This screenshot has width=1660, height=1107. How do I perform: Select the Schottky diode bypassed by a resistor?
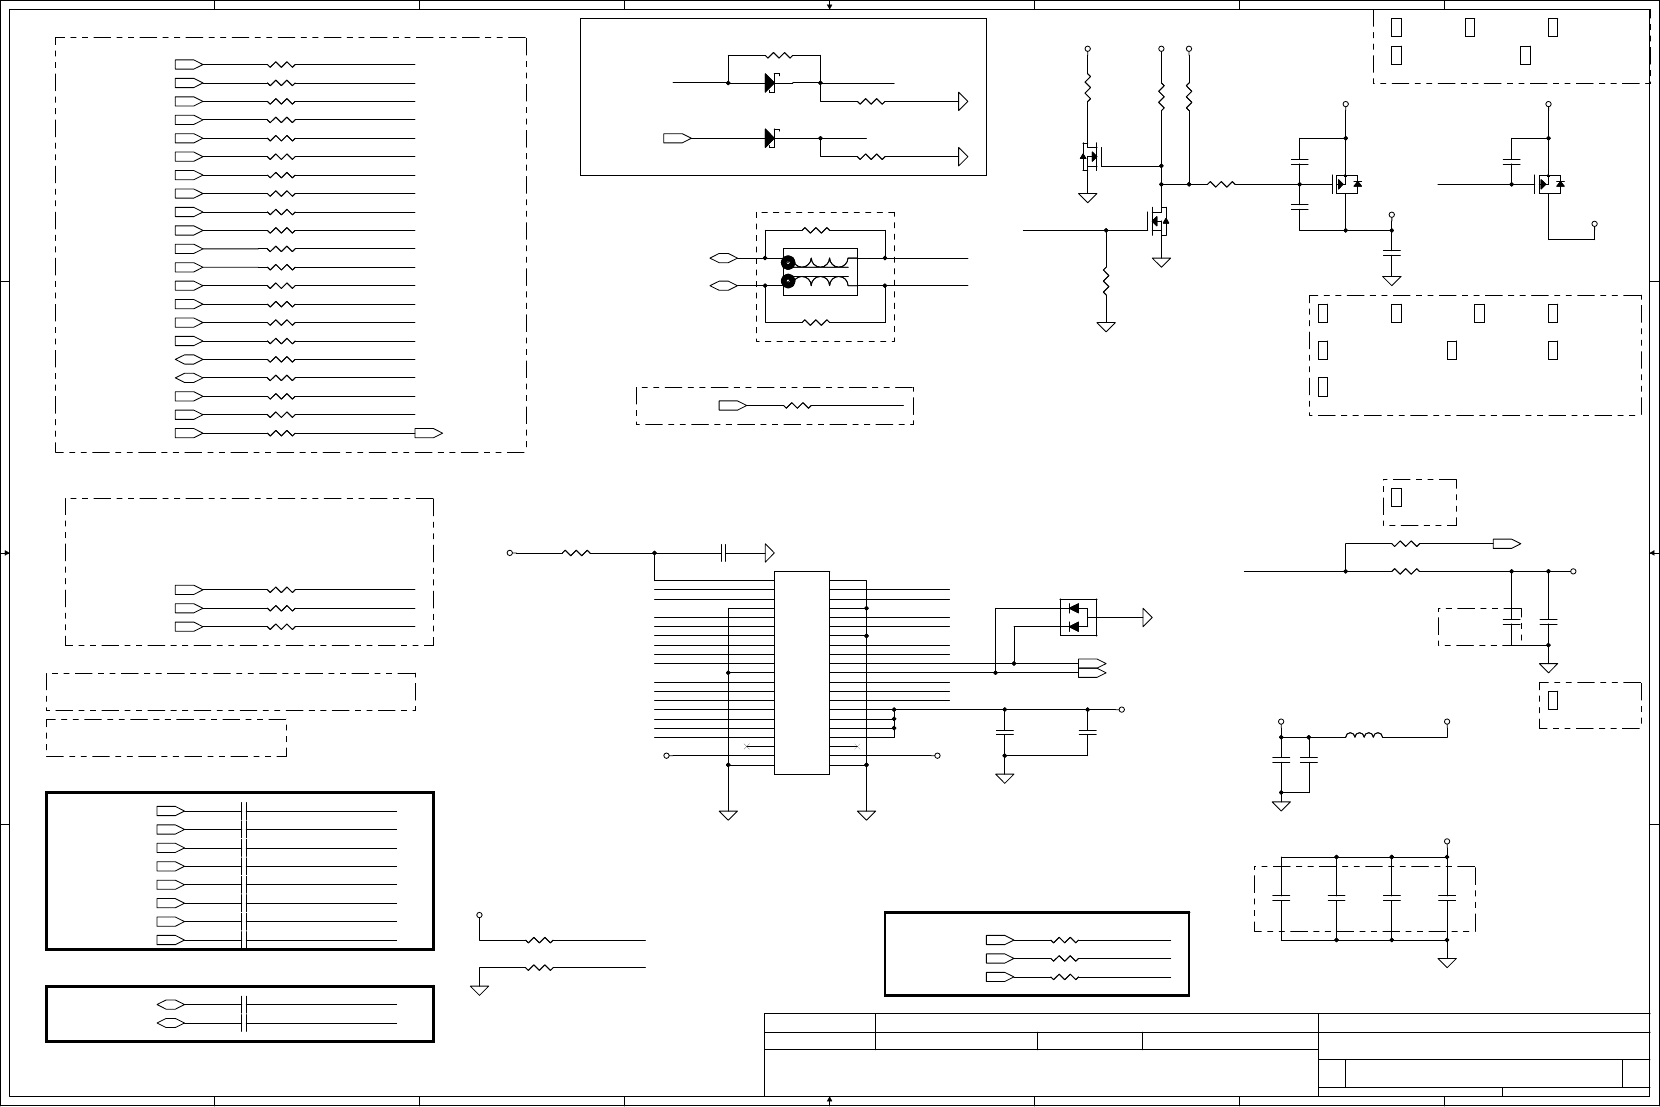tap(771, 83)
